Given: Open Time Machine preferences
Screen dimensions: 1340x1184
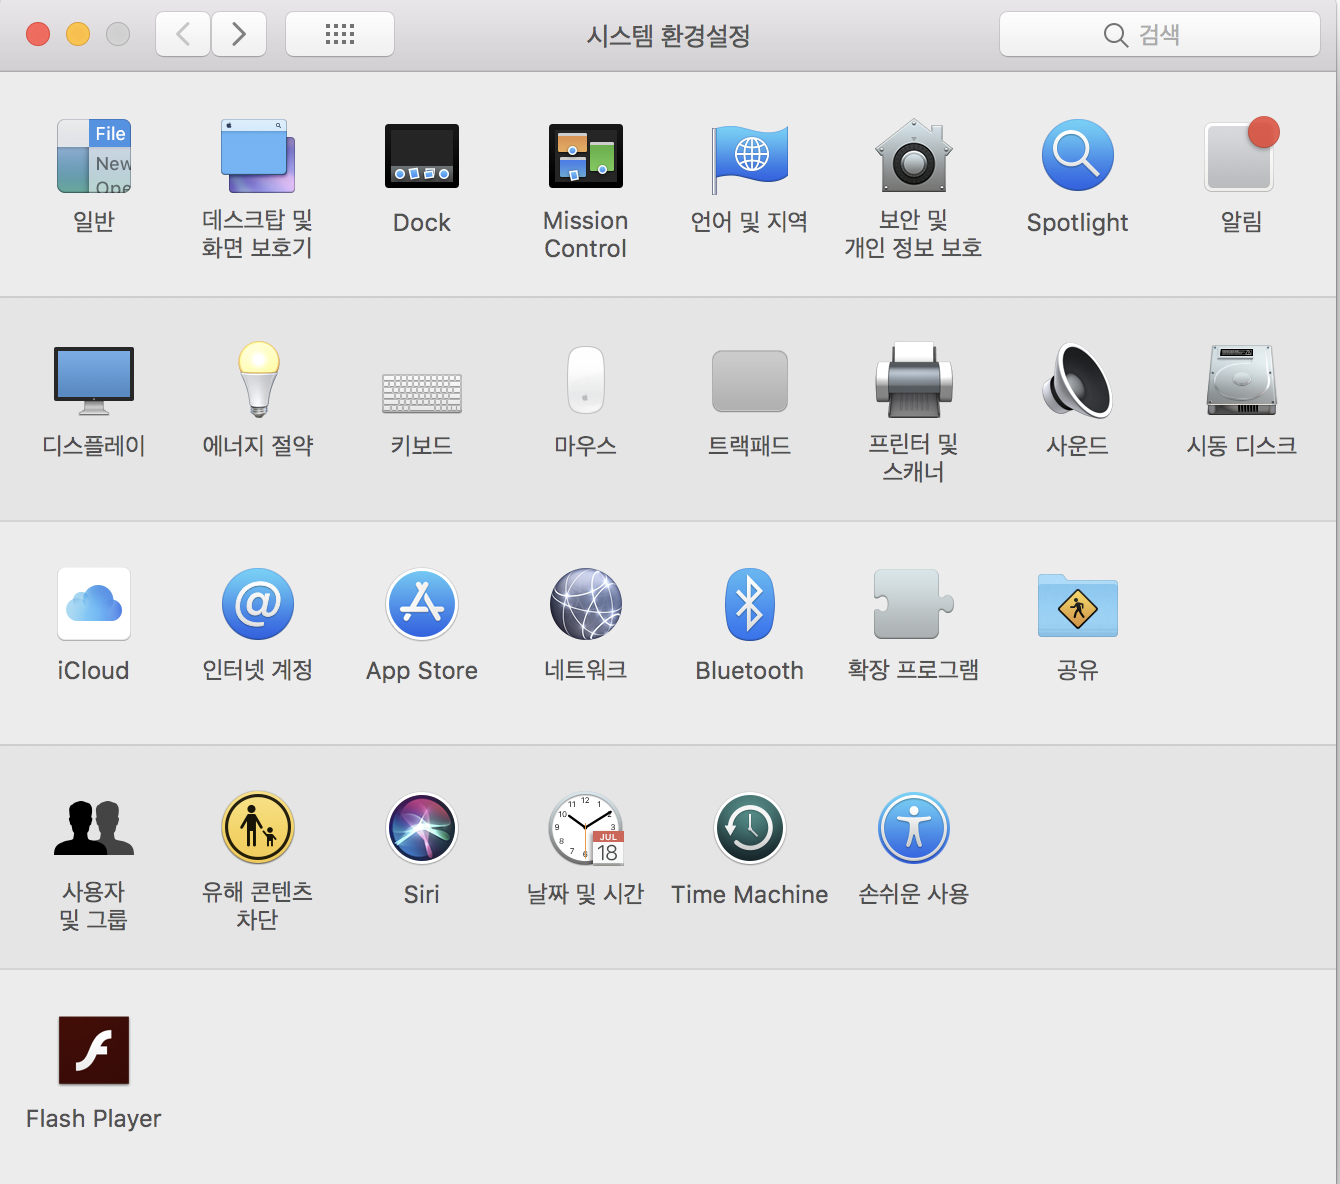Looking at the screenshot, I should [750, 828].
